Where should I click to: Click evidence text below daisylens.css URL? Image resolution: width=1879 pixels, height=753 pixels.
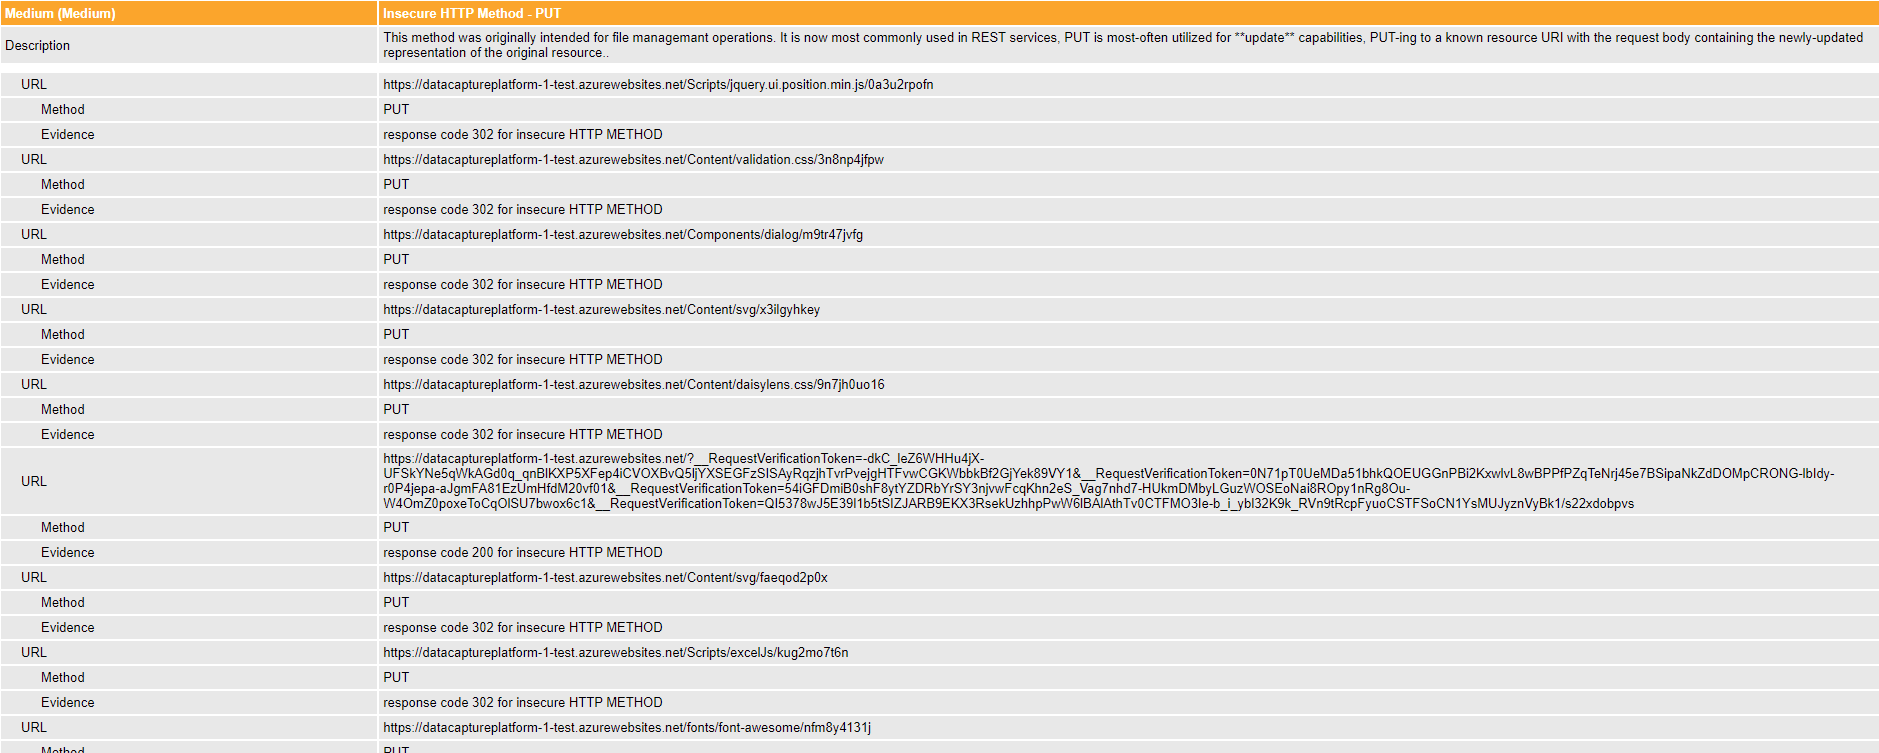523,435
